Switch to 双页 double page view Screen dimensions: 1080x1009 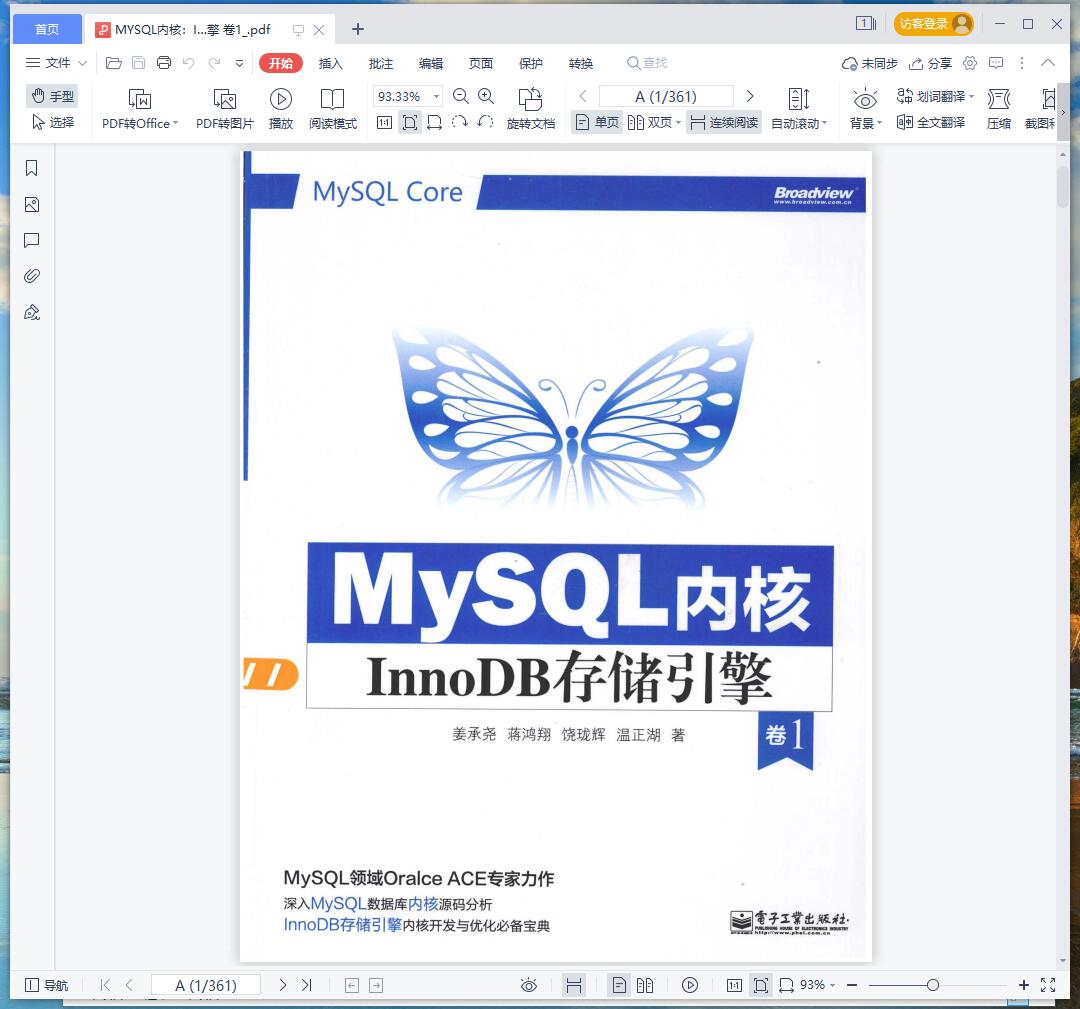pos(654,123)
